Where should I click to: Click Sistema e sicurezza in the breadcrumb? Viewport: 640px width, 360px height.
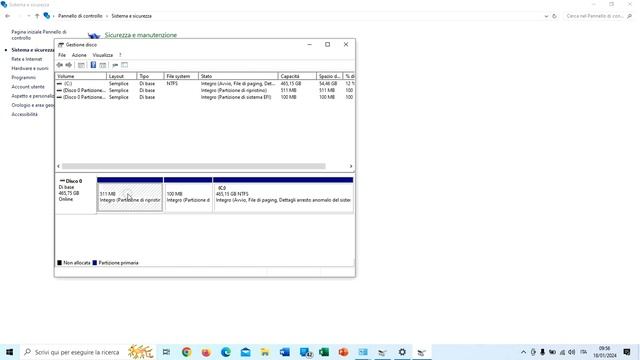[131, 16]
